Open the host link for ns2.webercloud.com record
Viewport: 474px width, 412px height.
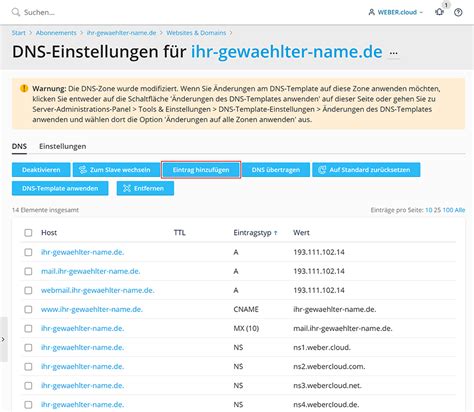tap(82, 366)
